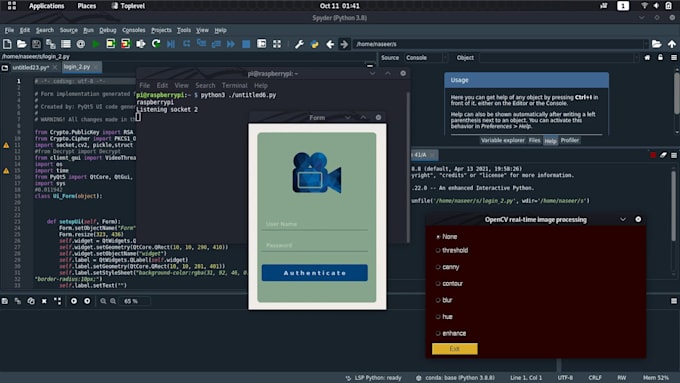Clear console with the eraser icon
Image resolution: width=680 pixels, height=383 pixels.
pyautogui.click(x=663, y=155)
